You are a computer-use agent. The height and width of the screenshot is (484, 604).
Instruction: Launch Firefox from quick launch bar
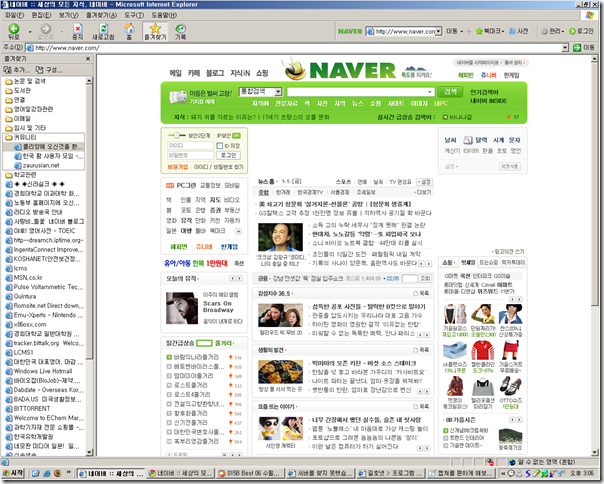tap(58, 473)
